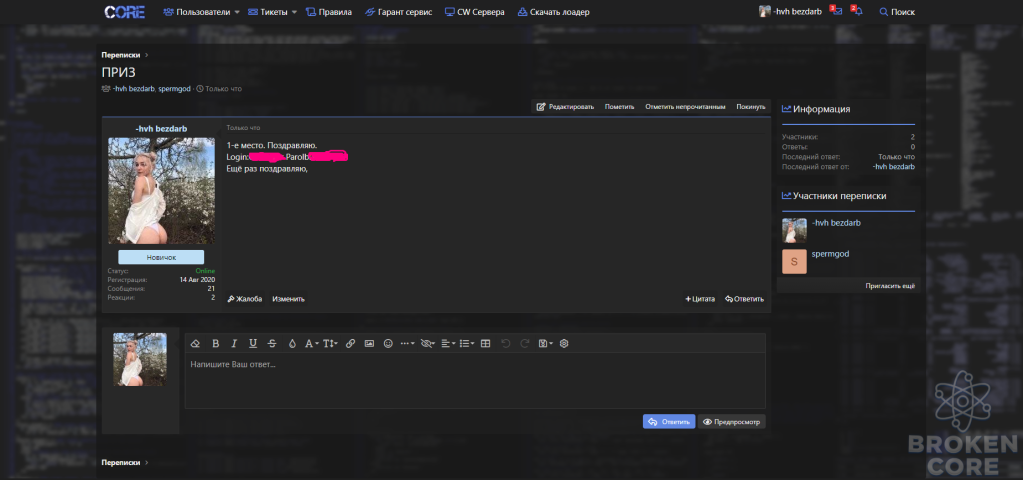The width and height of the screenshot is (1023, 480).
Task: Click the Пометить button
Action: tap(619, 107)
